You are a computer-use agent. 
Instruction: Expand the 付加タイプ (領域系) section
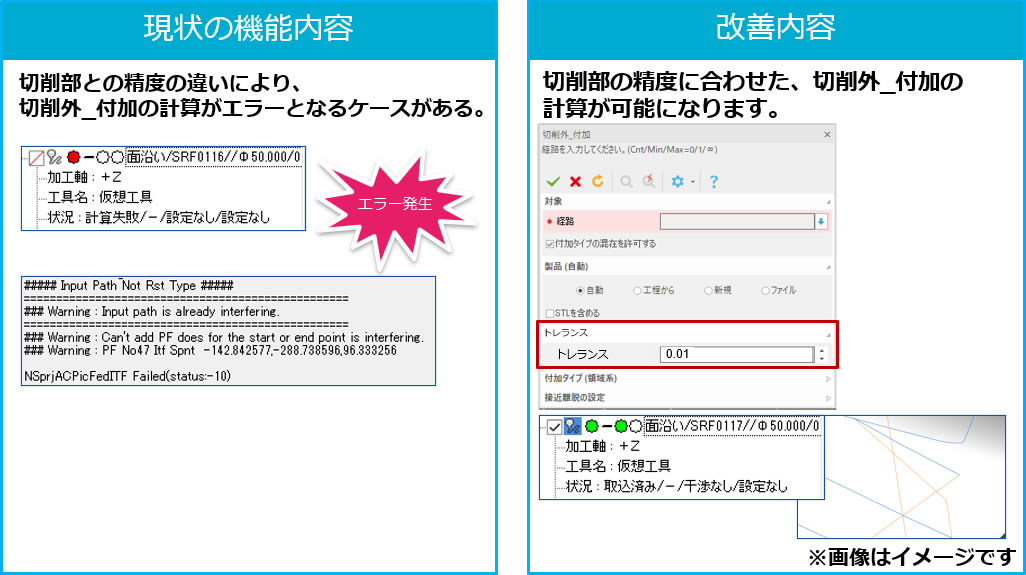[x=827, y=380]
